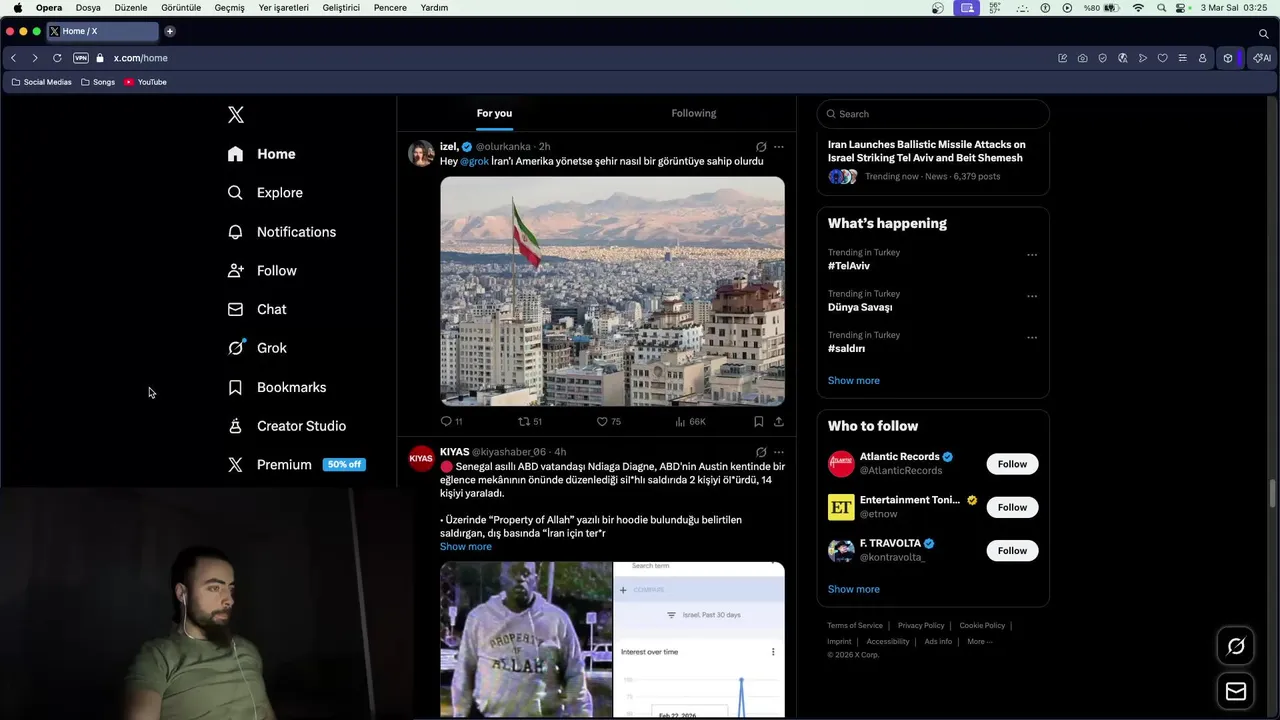Screen dimensions: 1280x720
Task: Open the YouTube bookmark
Action: (146, 82)
